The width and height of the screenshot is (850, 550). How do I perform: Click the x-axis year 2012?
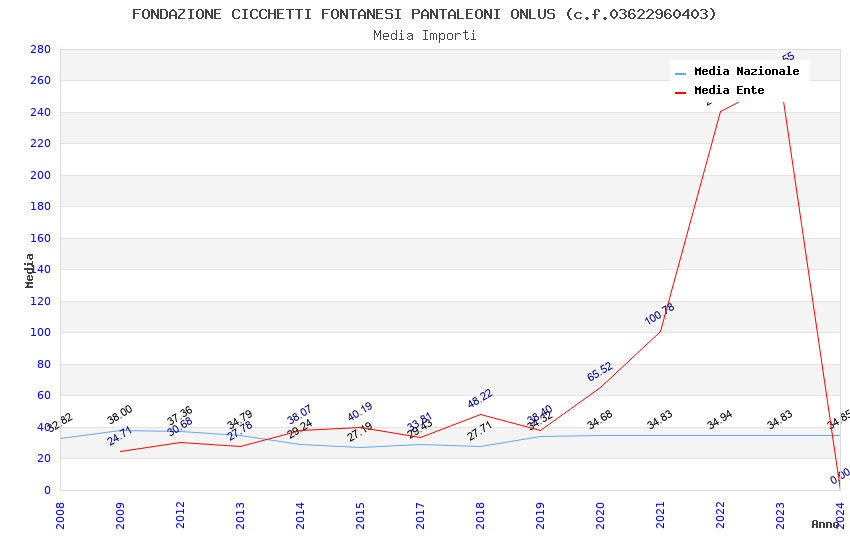pos(180,515)
